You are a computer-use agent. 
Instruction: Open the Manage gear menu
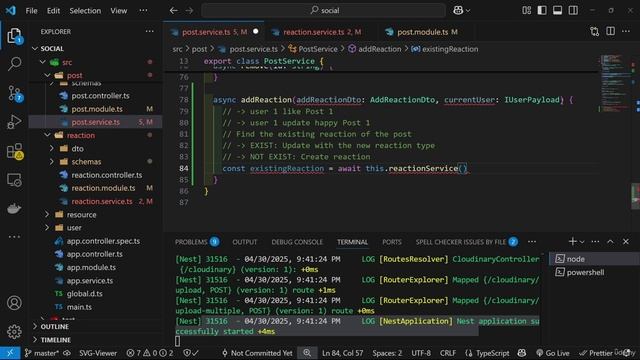pyautogui.click(x=14, y=331)
